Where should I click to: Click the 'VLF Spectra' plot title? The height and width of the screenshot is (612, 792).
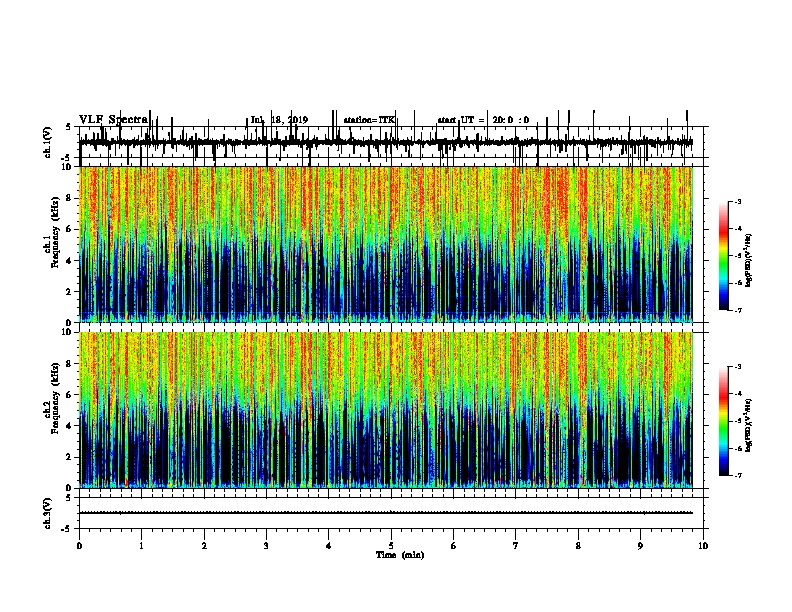click(x=114, y=120)
